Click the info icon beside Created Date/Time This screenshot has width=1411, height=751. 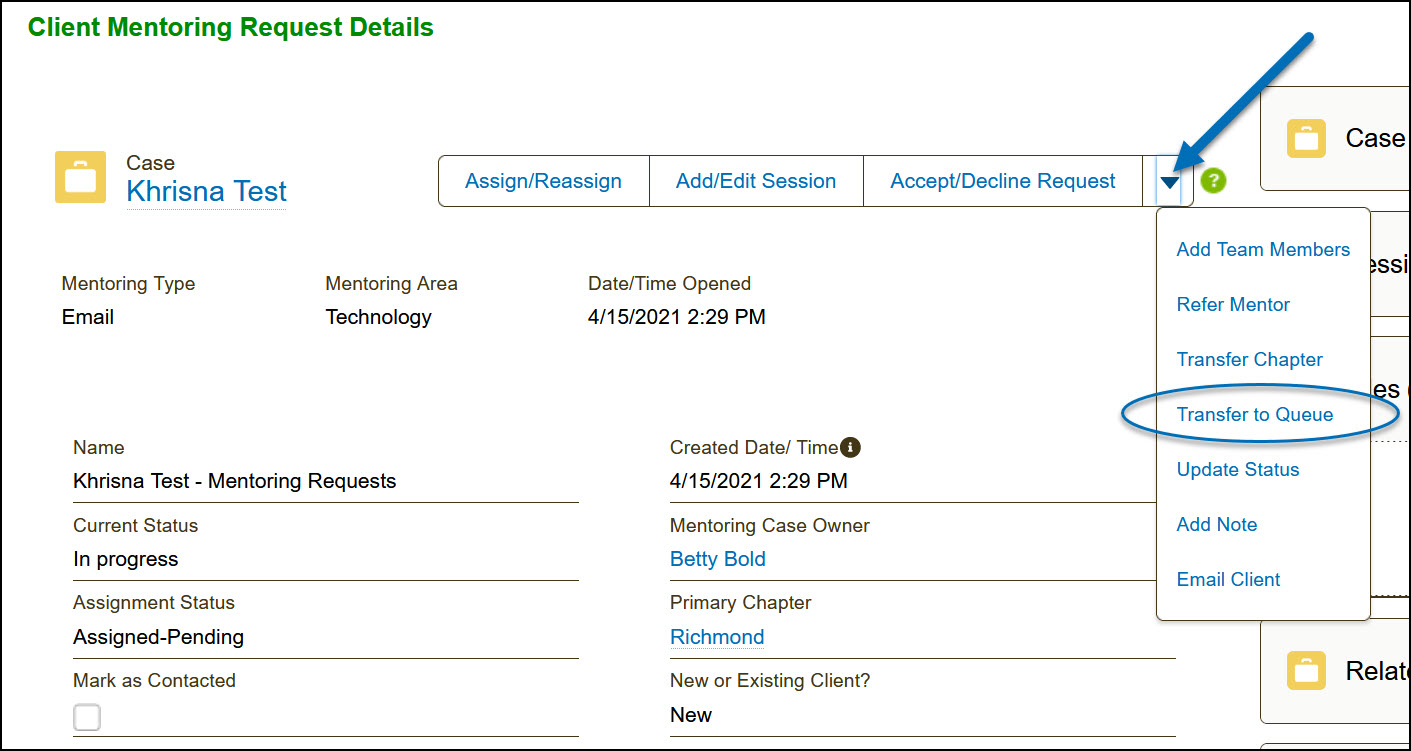pos(851,447)
